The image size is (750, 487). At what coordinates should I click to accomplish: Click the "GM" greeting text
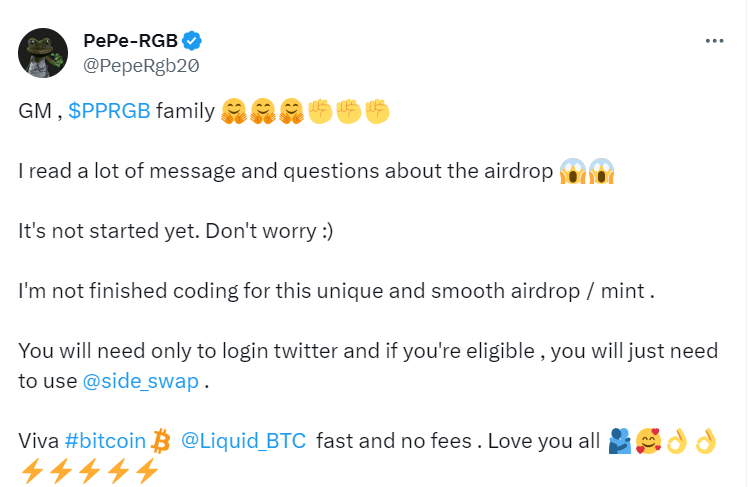[34, 111]
